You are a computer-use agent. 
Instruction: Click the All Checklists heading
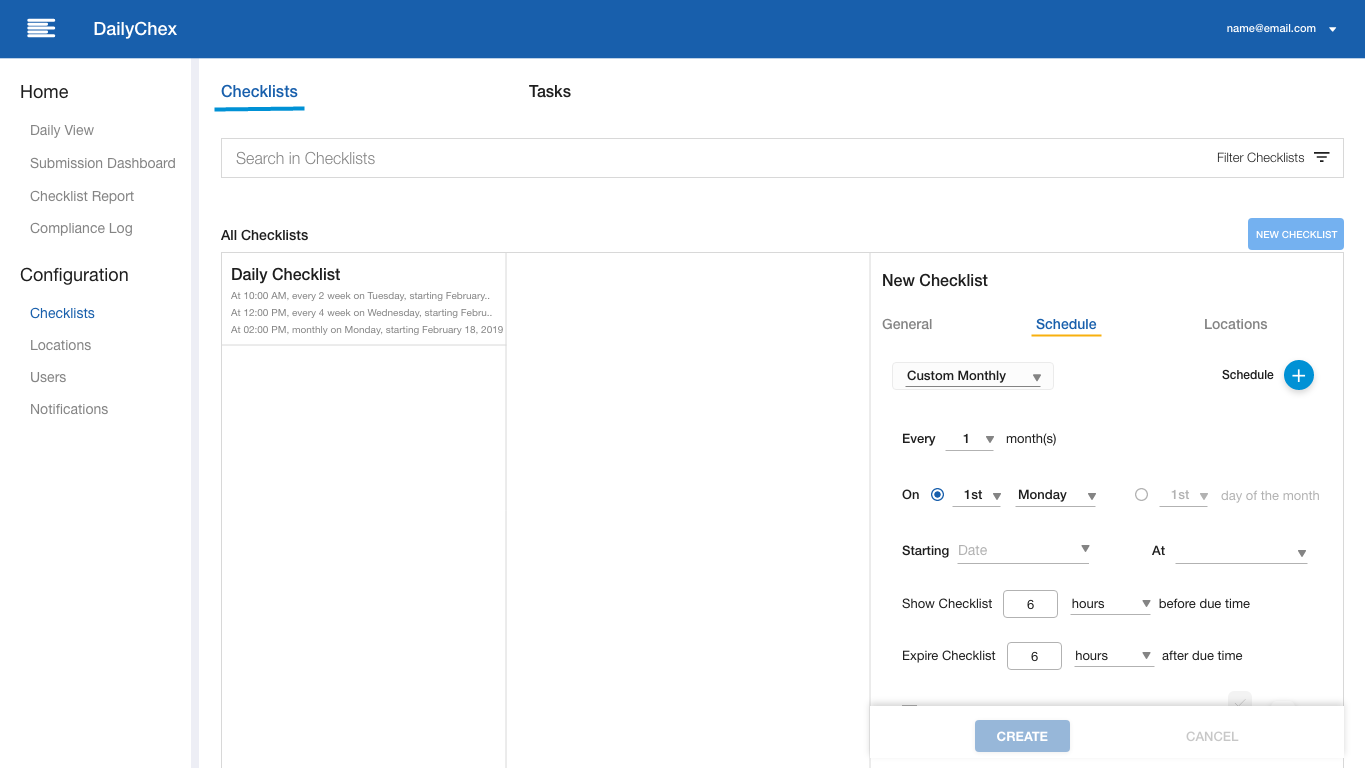tap(264, 235)
